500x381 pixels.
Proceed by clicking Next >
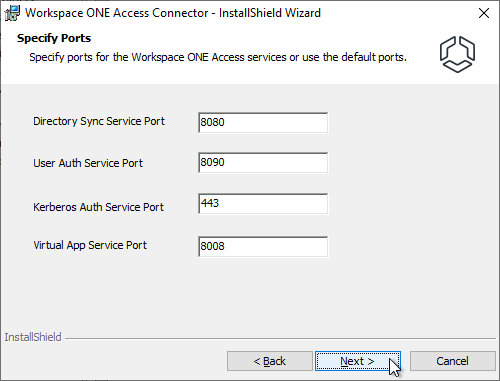click(x=358, y=361)
